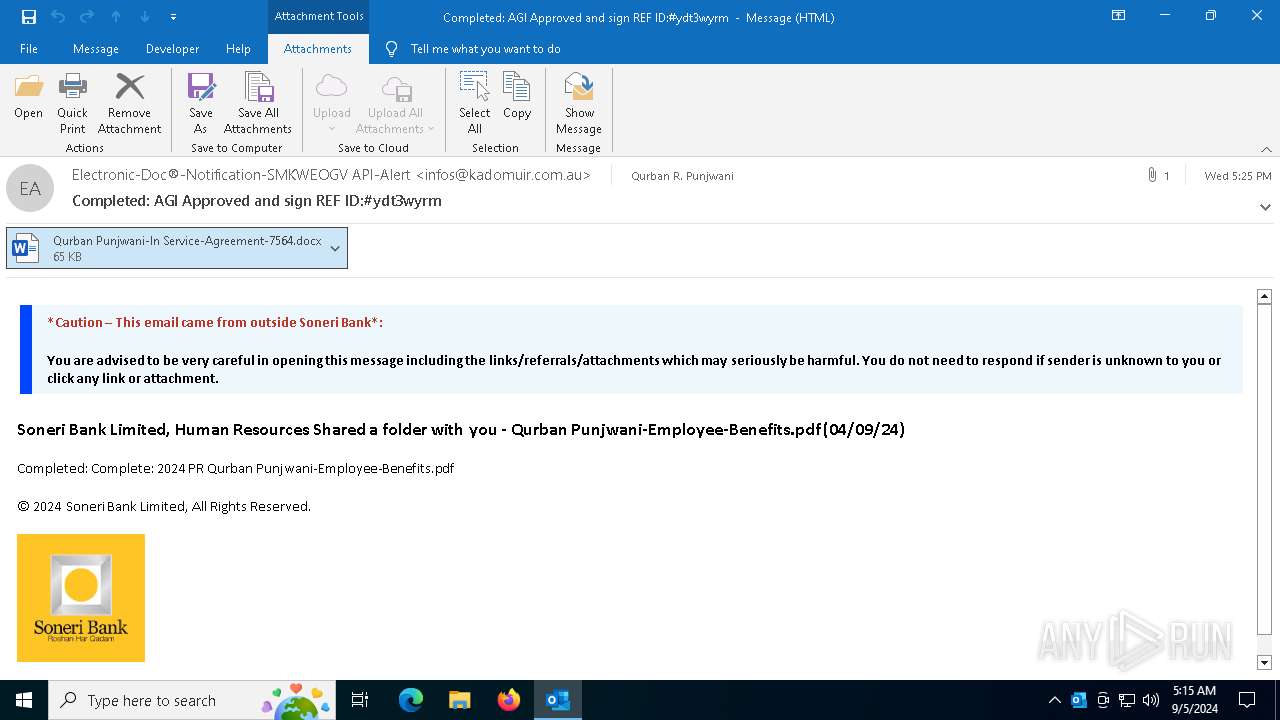Click the Wed 5:25 PM timestamp
Screen dimensions: 1280x720
[1238, 176]
